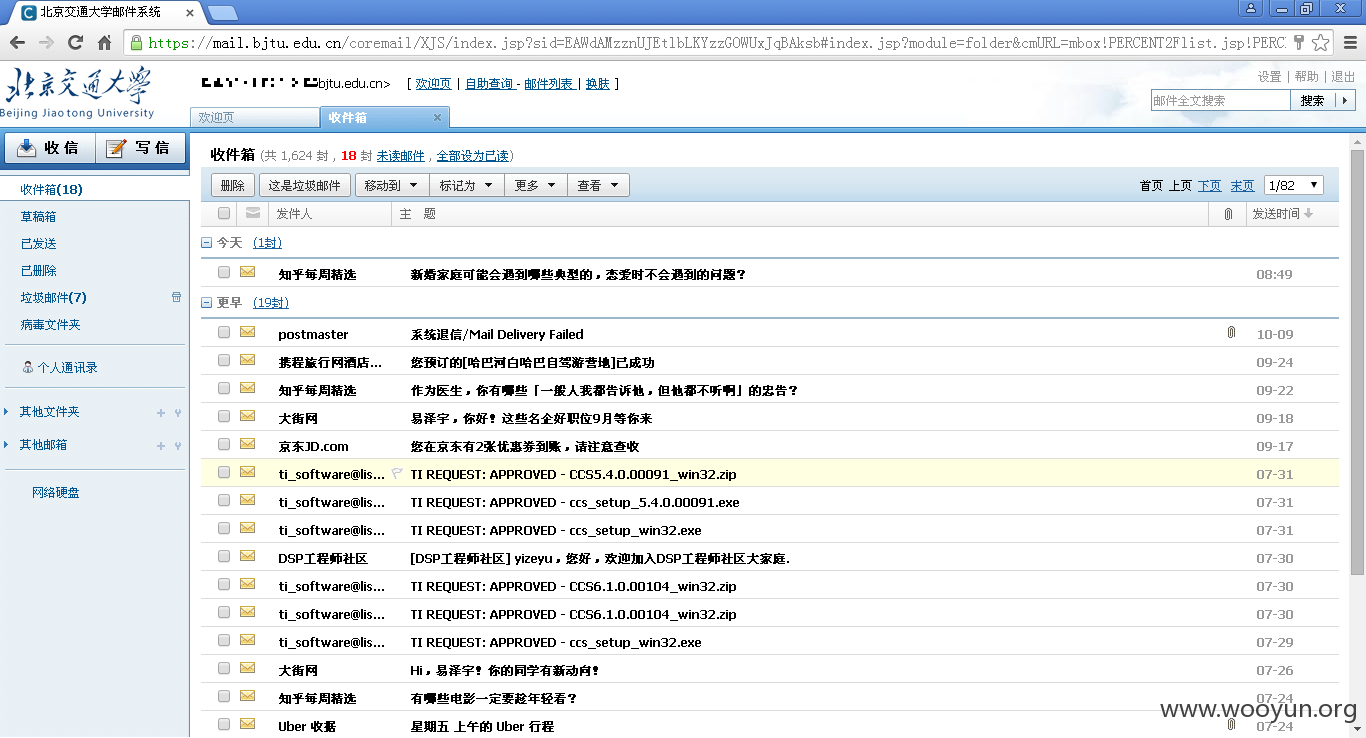
Task: Open the settings wrench icon for 其他文件夹
Action: [x=178, y=413]
